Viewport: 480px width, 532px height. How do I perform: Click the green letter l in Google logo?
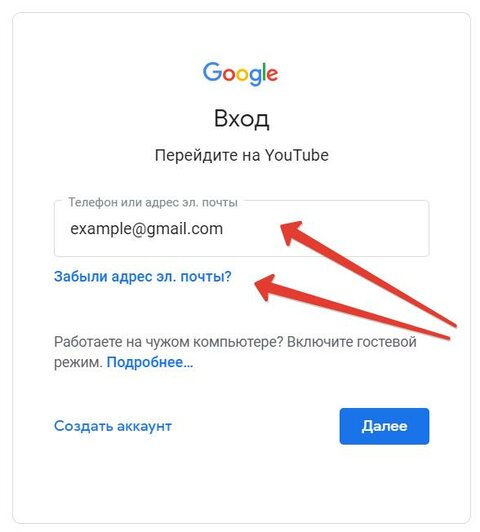click(x=265, y=71)
